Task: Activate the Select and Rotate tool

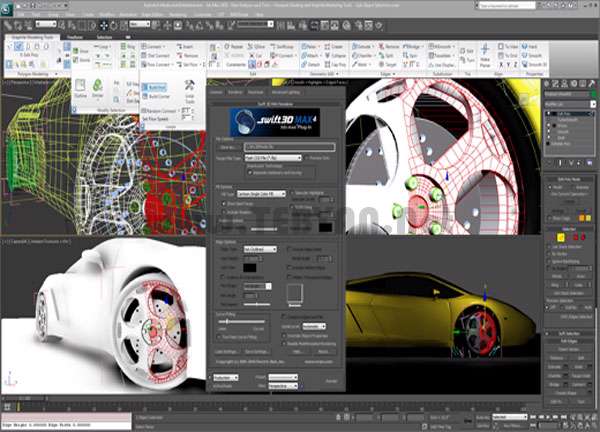Action: coord(114,26)
